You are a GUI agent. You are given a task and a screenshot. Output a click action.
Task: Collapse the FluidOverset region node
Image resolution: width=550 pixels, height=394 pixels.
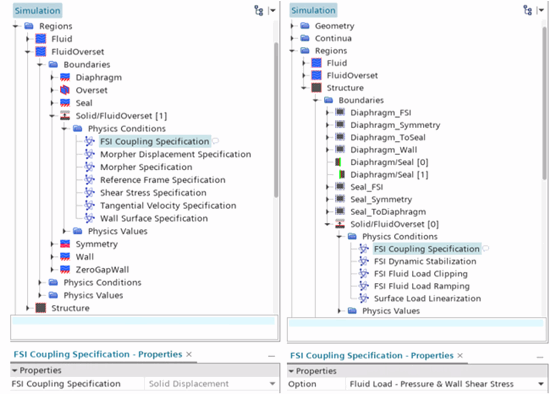tap(28, 52)
